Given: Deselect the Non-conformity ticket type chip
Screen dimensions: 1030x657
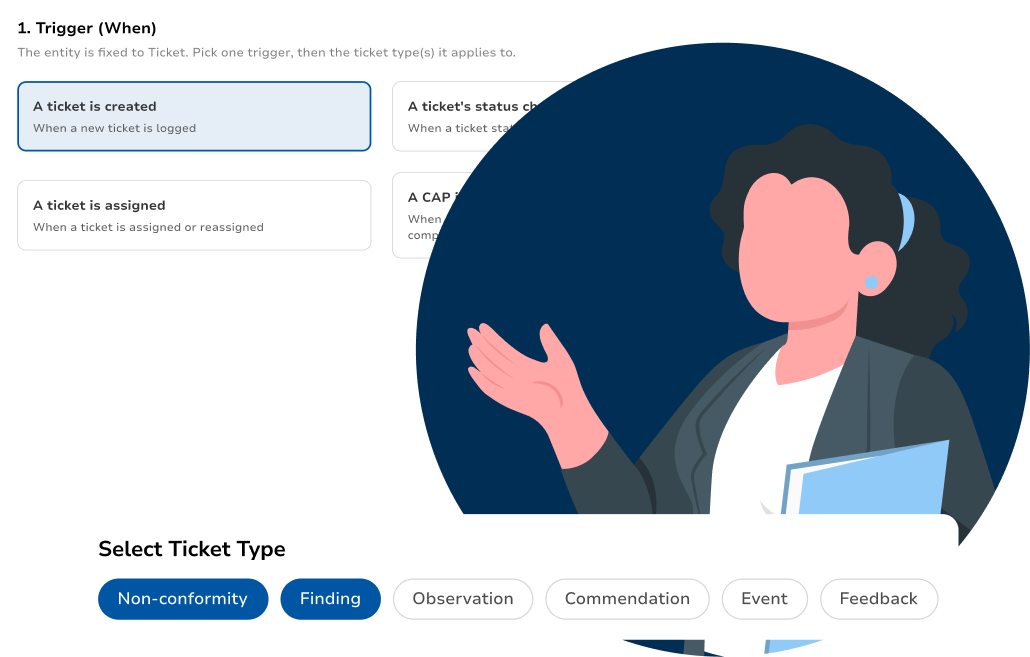Looking at the screenshot, I should (183, 599).
